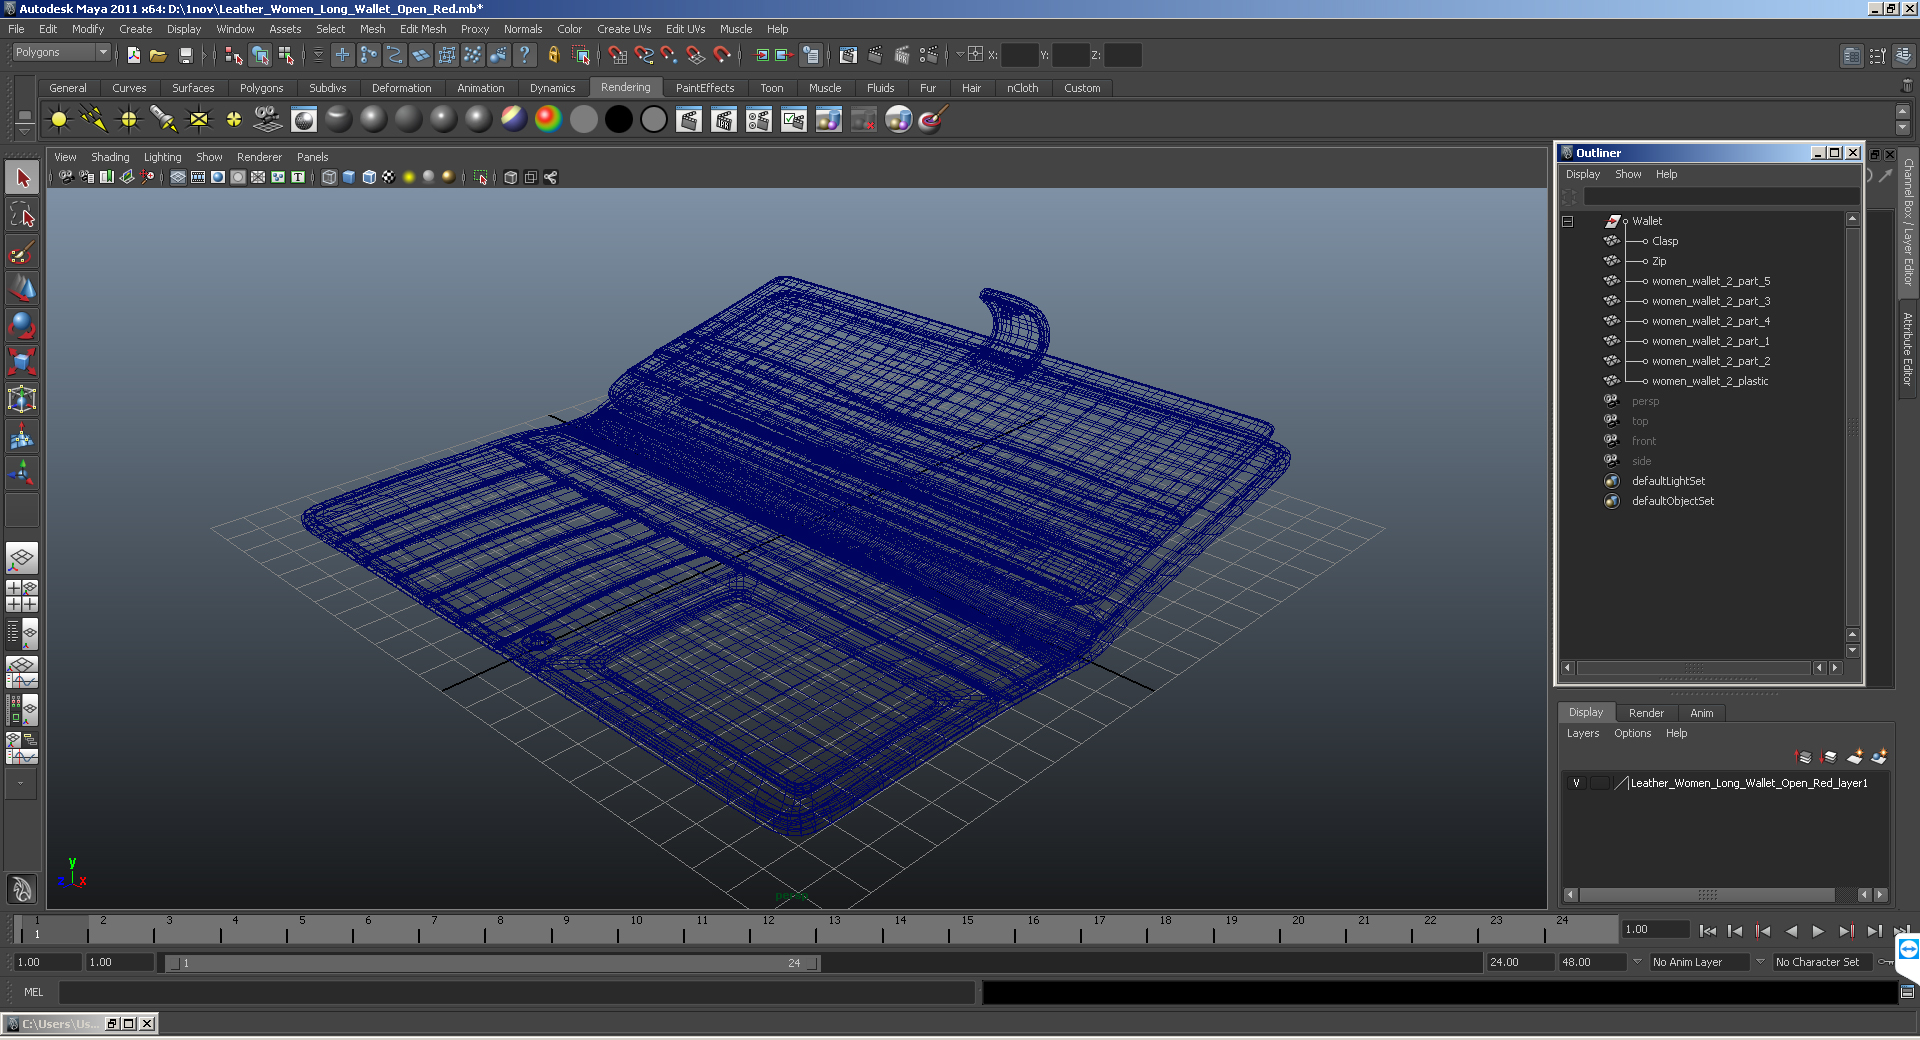This screenshot has height=1040, width=1920.
Task: Toggle the viewport grid icon
Action: pyautogui.click(x=178, y=177)
